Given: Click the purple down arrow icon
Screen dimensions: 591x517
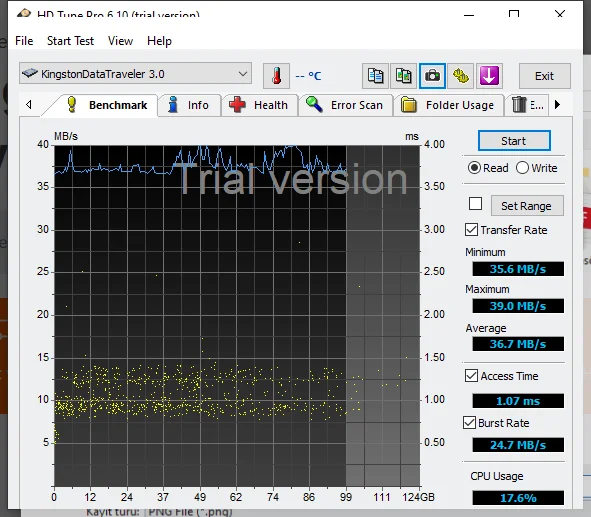Looking at the screenshot, I should click(x=489, y=76).
